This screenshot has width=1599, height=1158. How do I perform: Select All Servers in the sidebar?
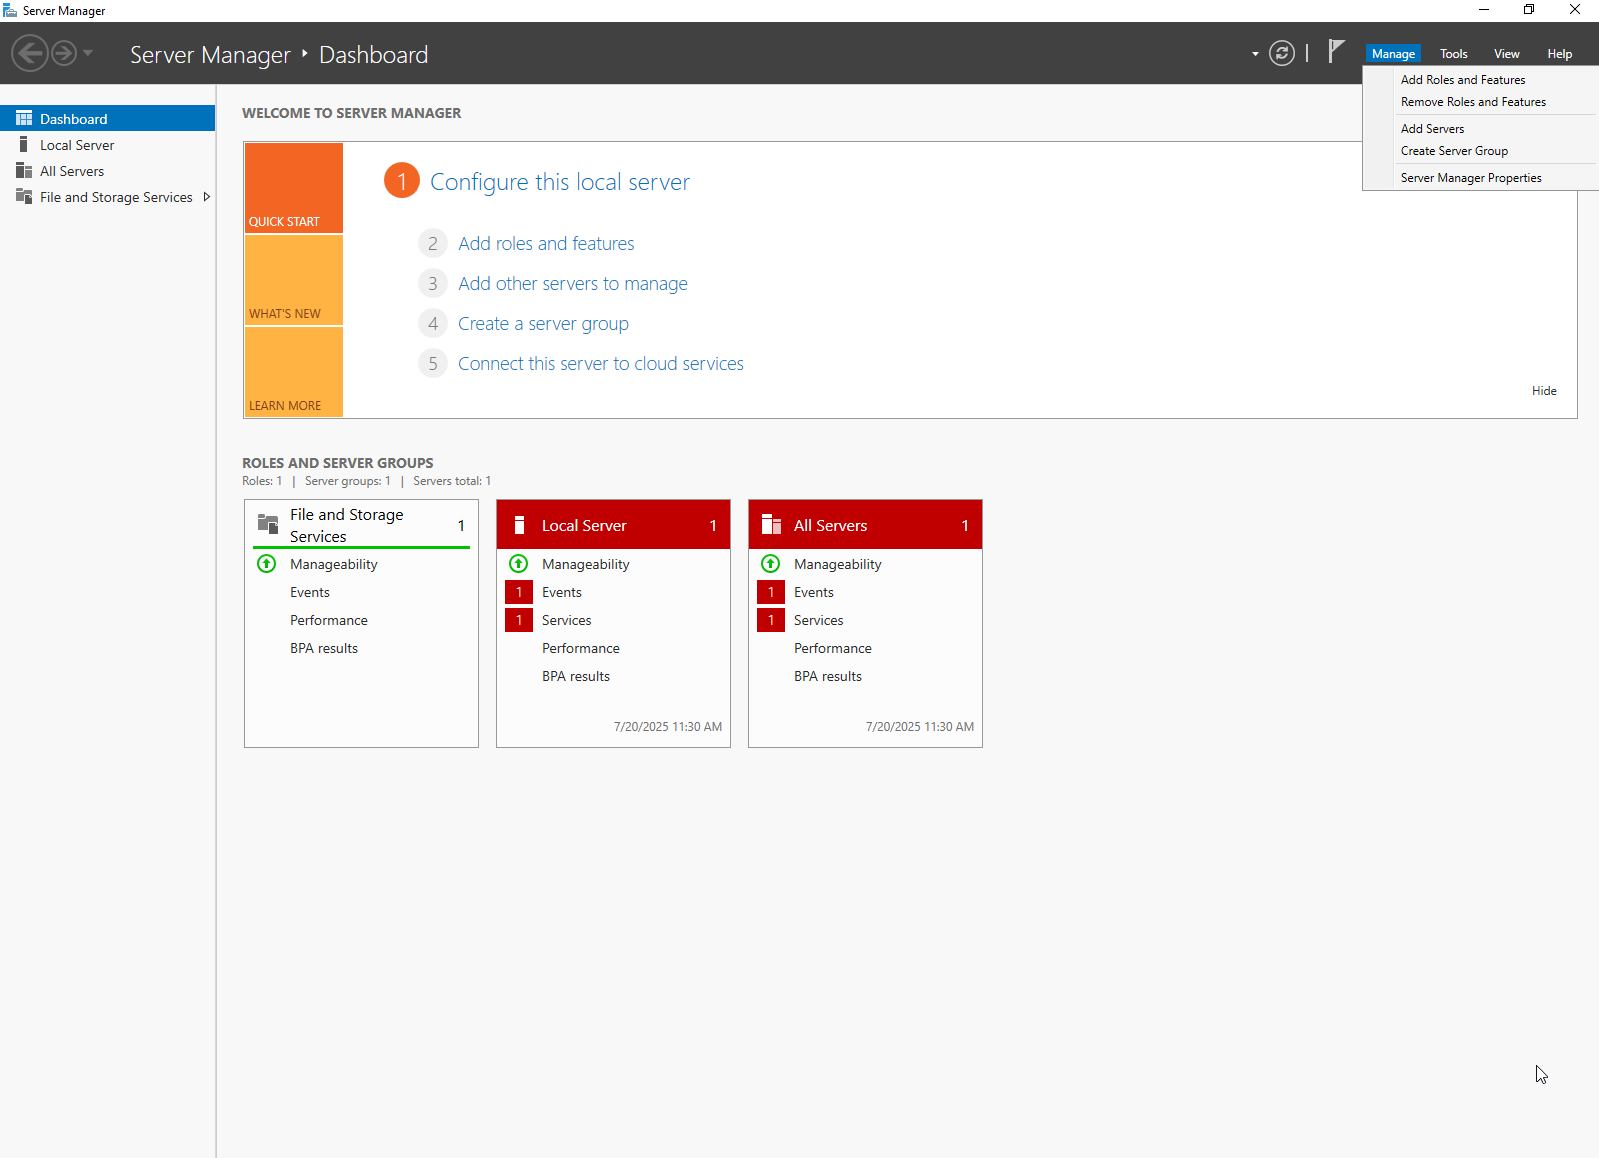[x=72, y=171]
